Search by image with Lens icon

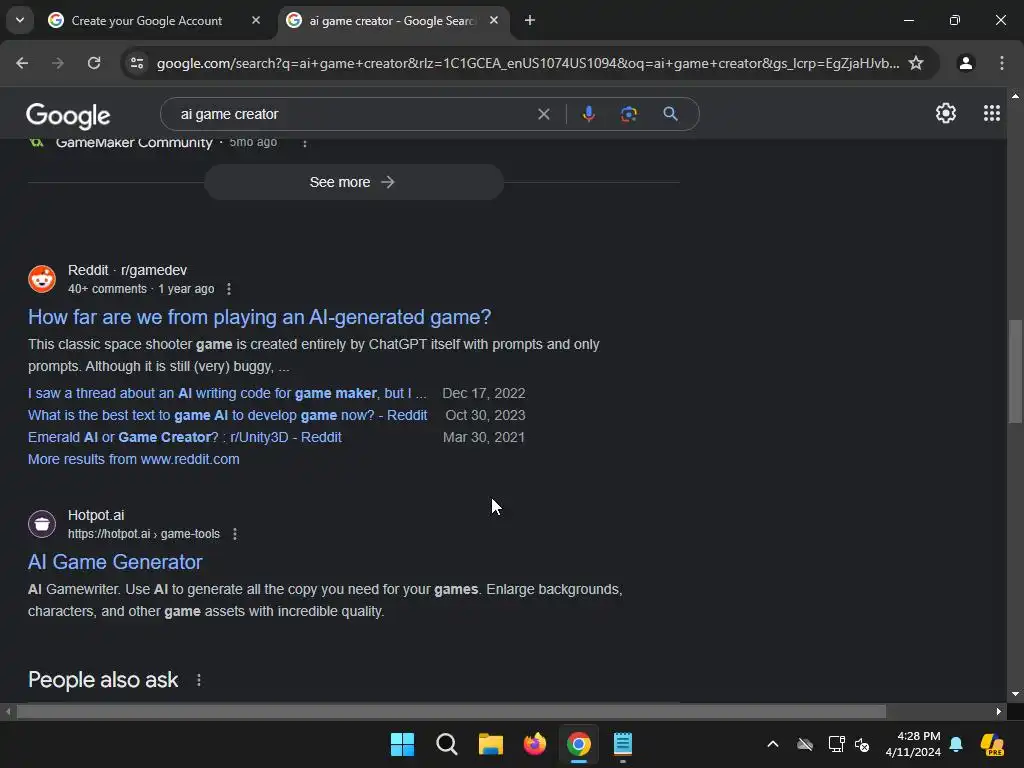(x=629, y=114)
